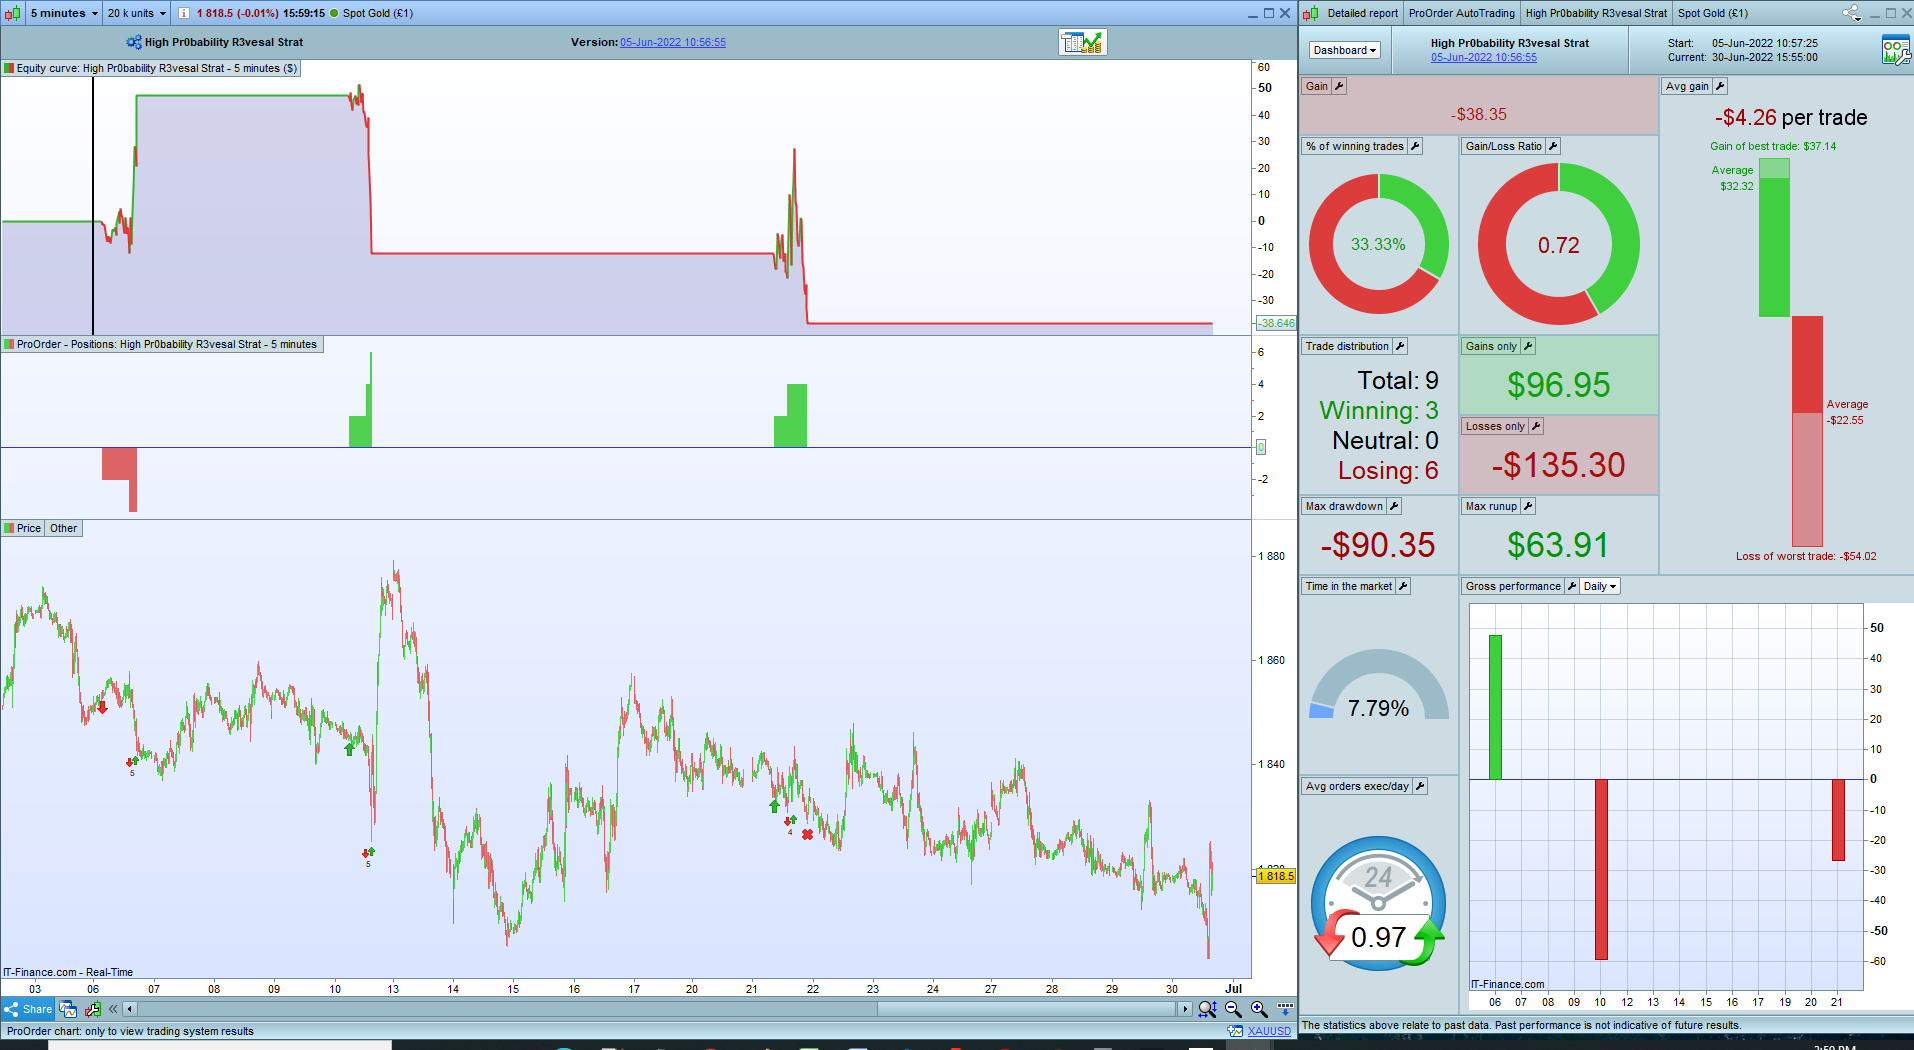Click the Avg gain widget label
This screenshot has height=1050, width=1914.
tap(1687, 86)
